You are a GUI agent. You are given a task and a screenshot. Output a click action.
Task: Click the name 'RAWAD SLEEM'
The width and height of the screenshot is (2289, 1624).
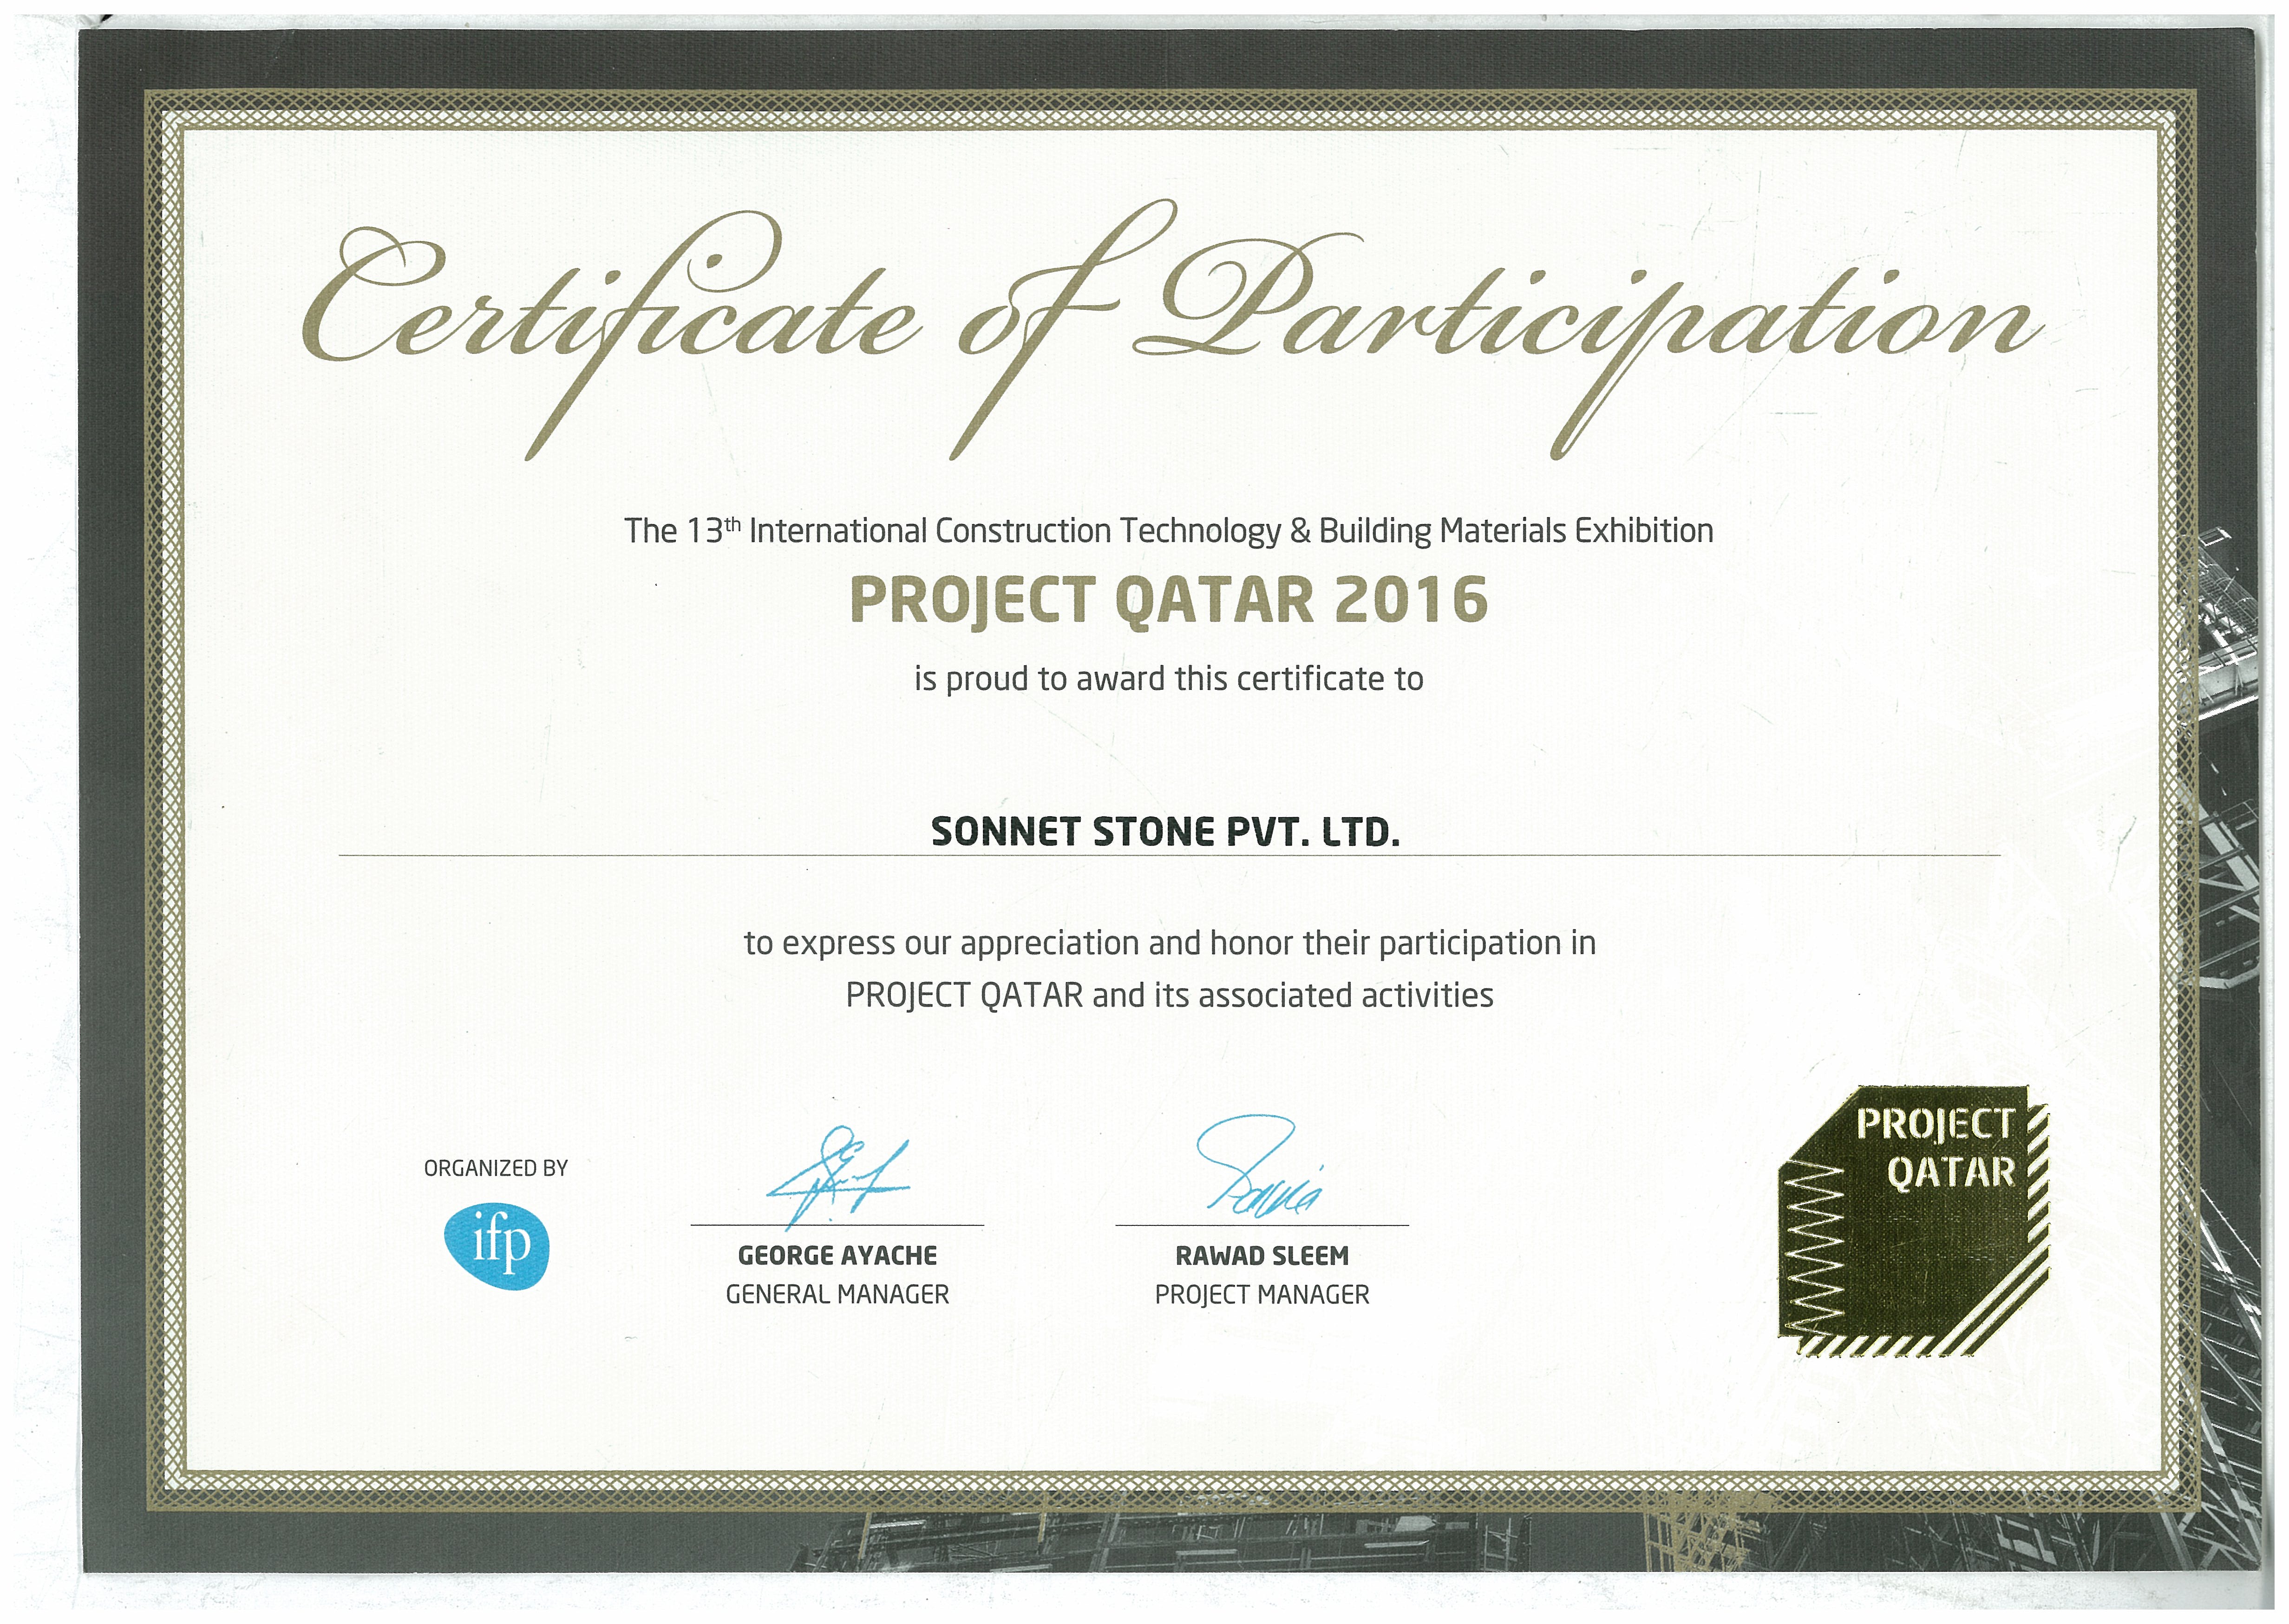(1262, 1256)
